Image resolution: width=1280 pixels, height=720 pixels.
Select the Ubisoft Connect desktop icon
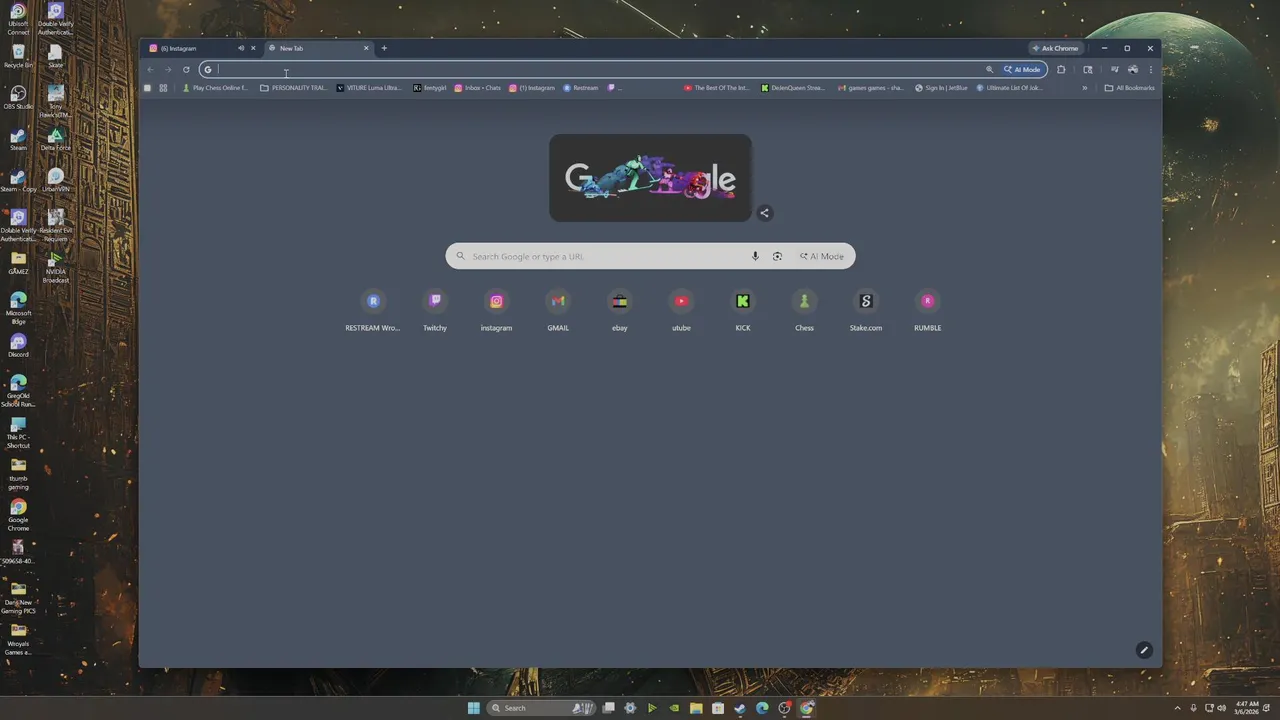[18, 19]
